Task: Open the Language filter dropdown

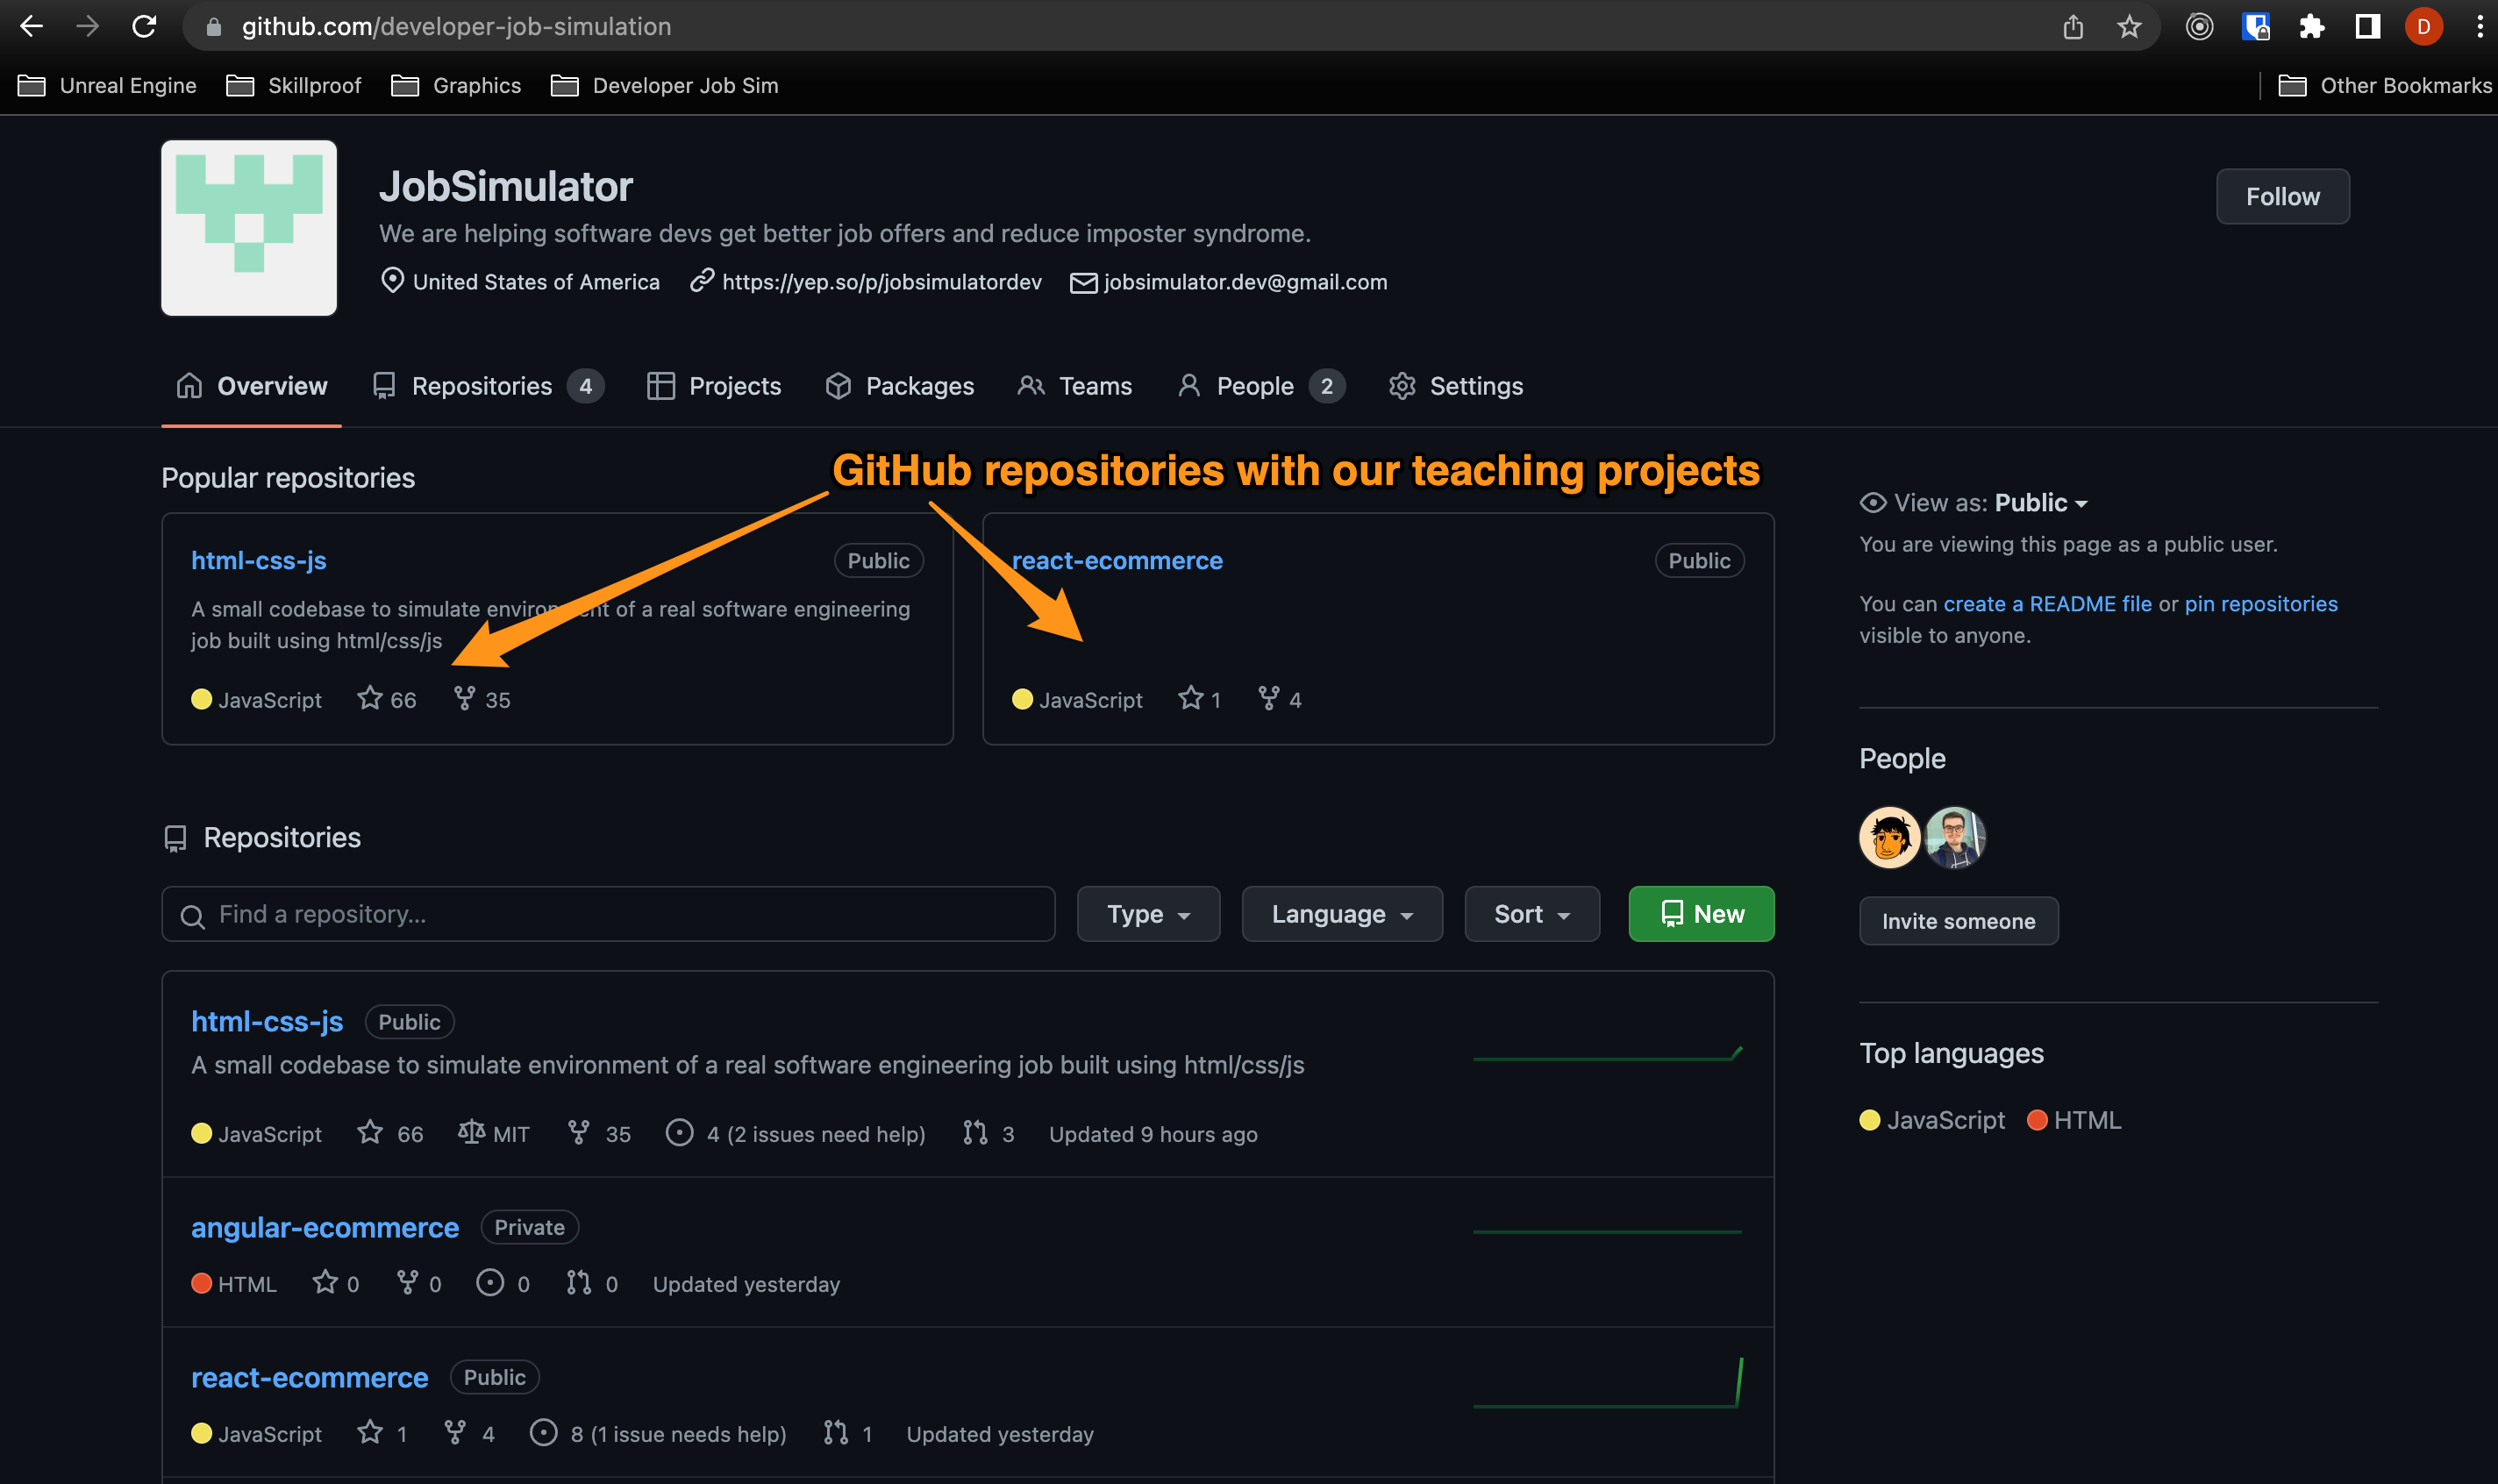Action: coord(1342,914)
